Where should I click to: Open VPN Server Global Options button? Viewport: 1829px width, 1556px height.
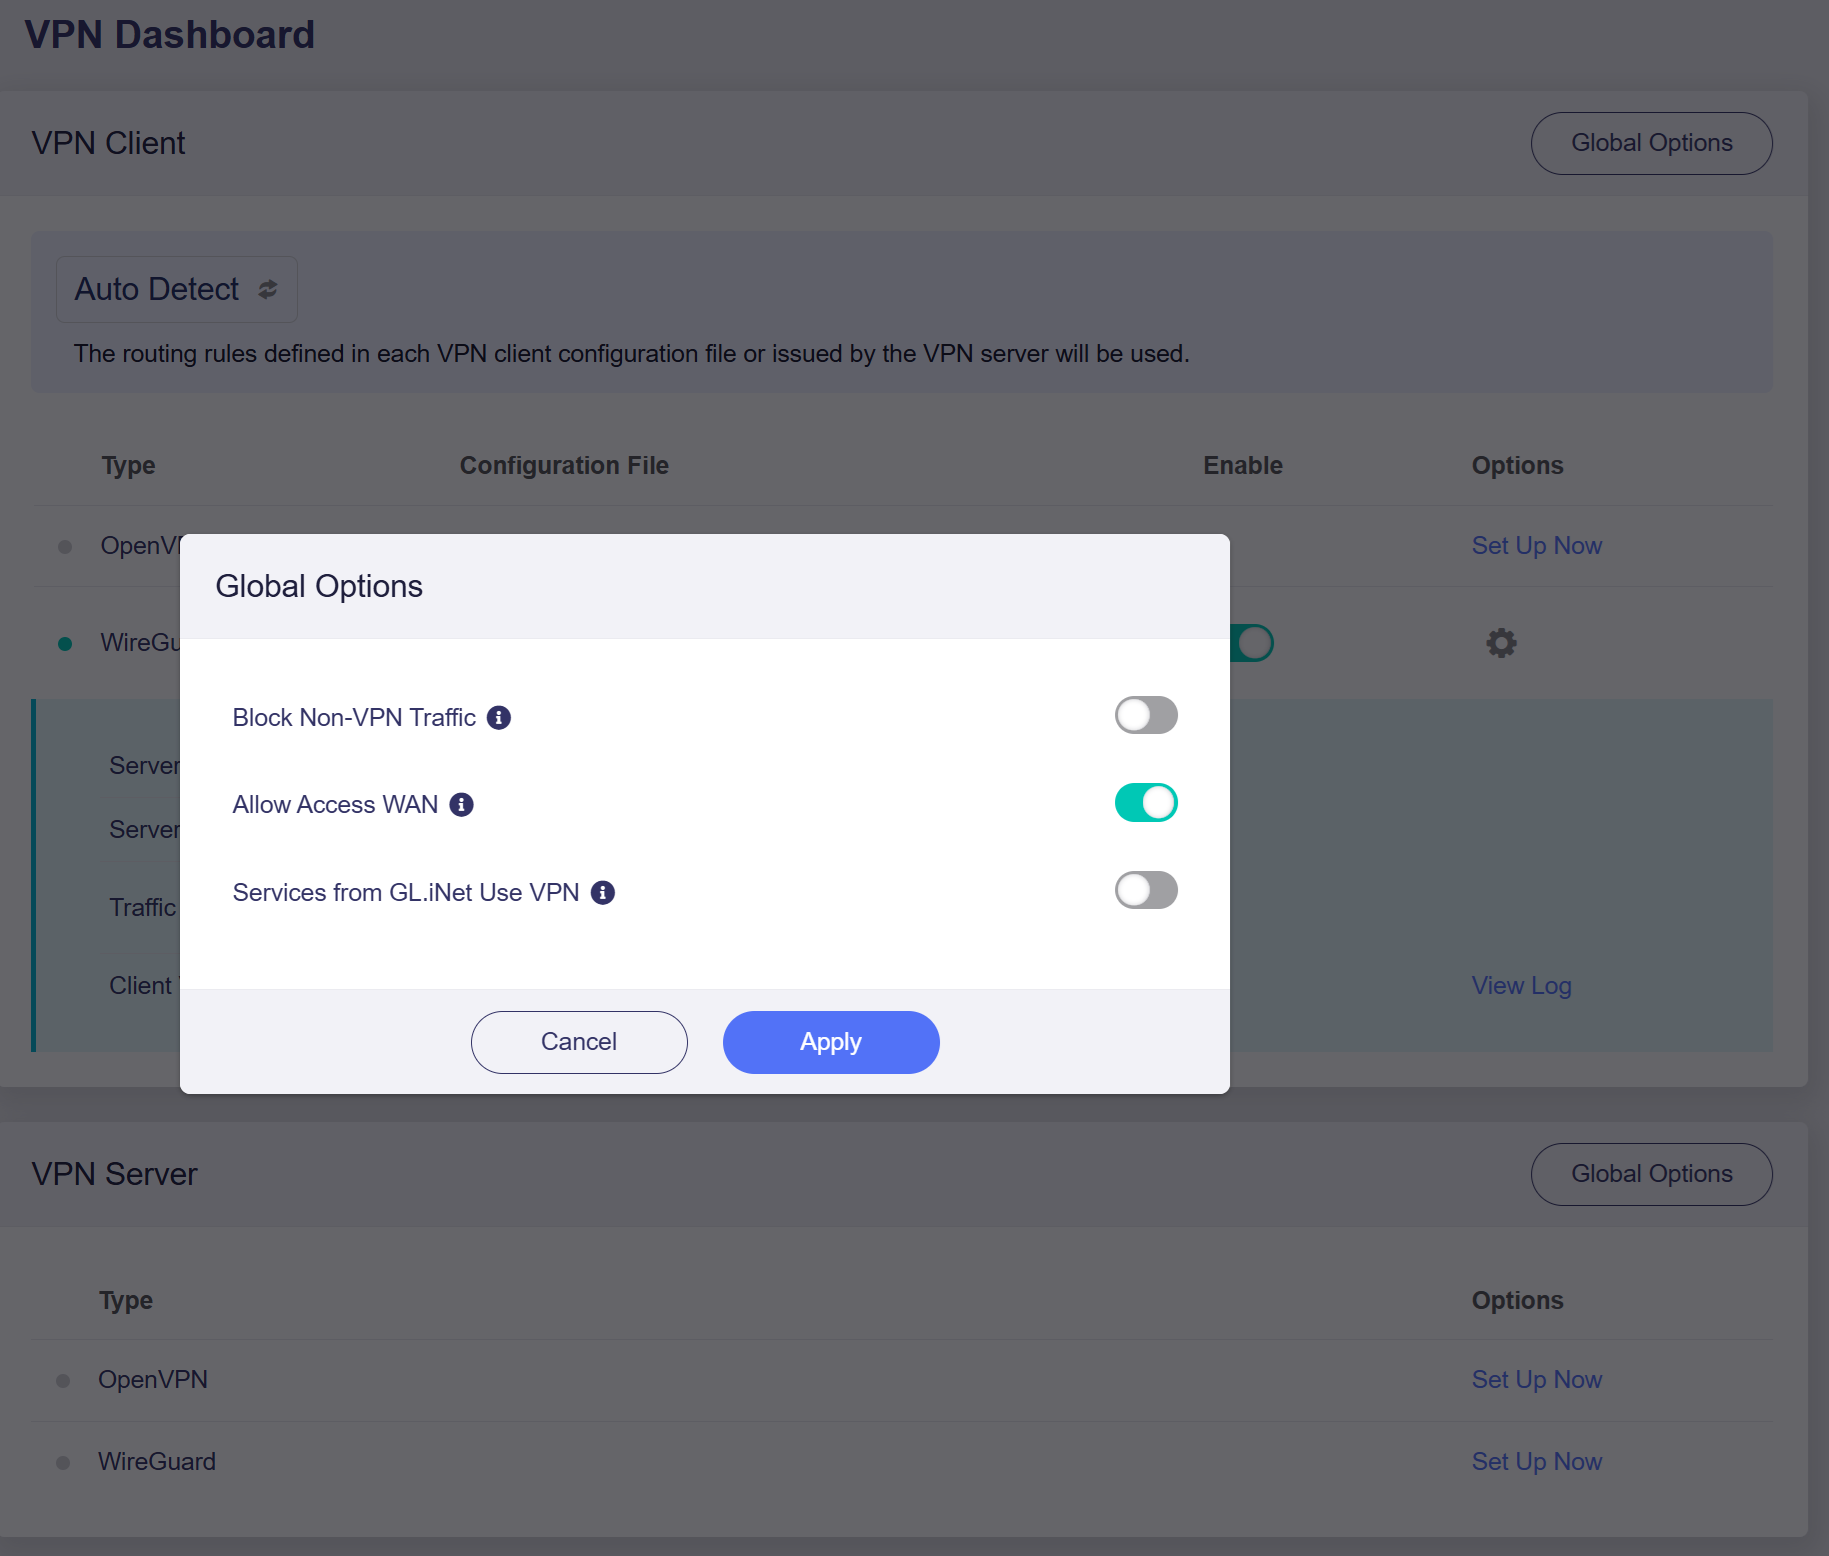[x=1651, y=1174]
